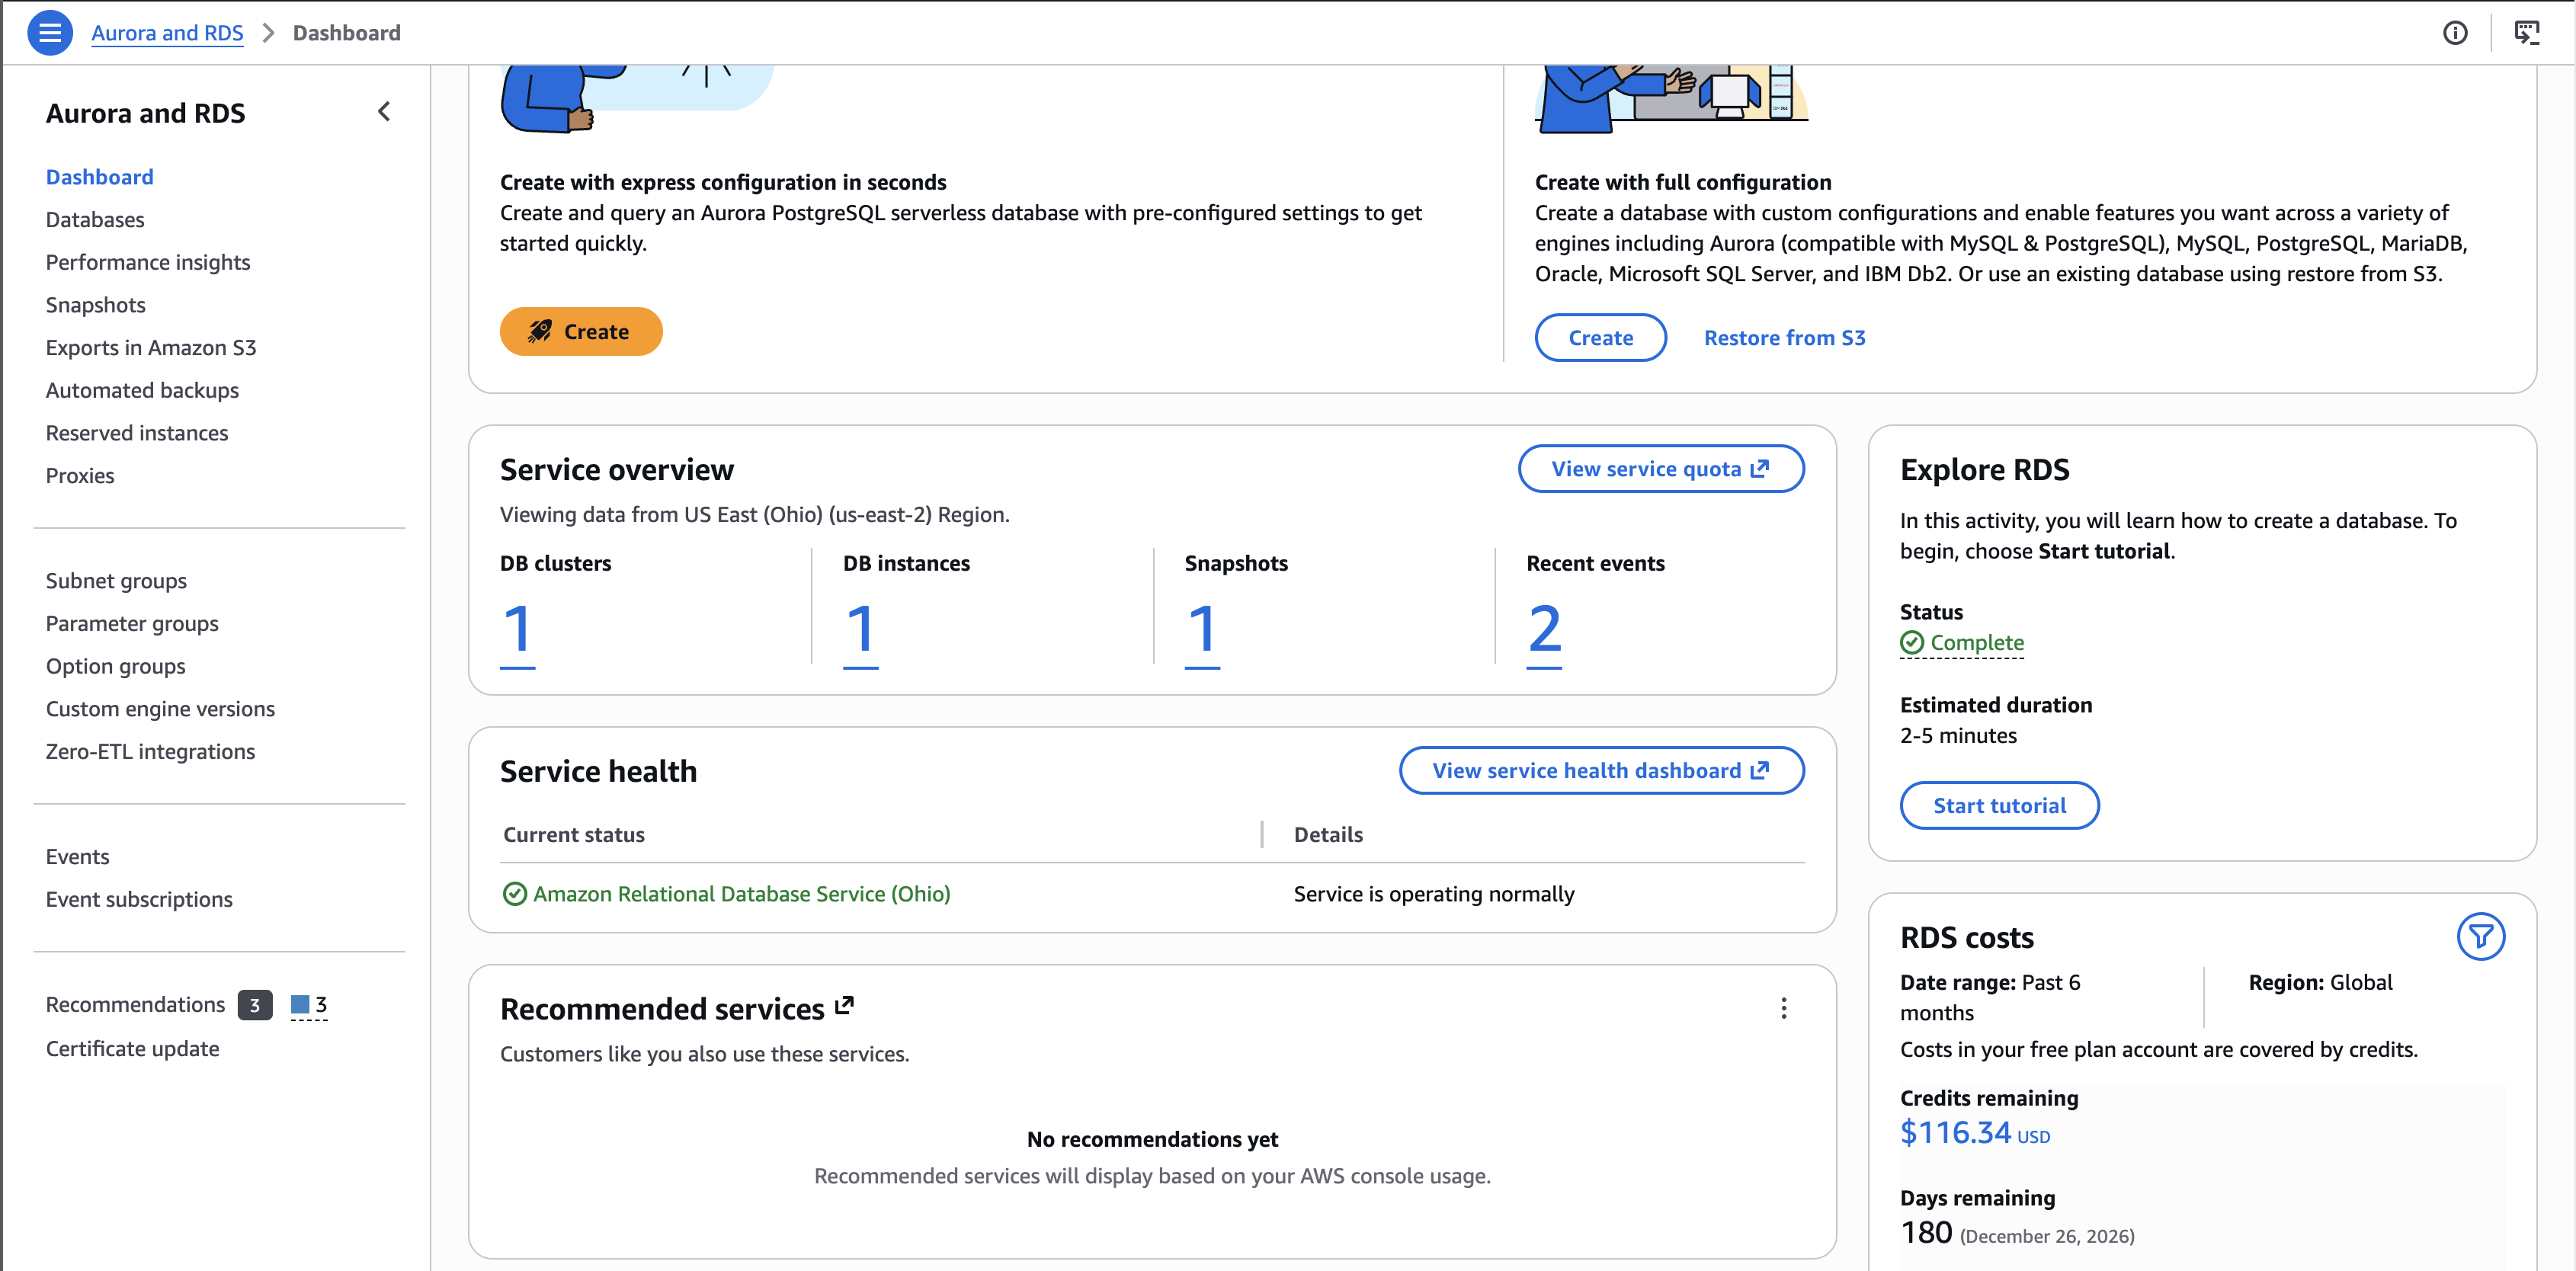
Task: Open Recommendations in the sidebar
Action: (x=135, y=1005)
